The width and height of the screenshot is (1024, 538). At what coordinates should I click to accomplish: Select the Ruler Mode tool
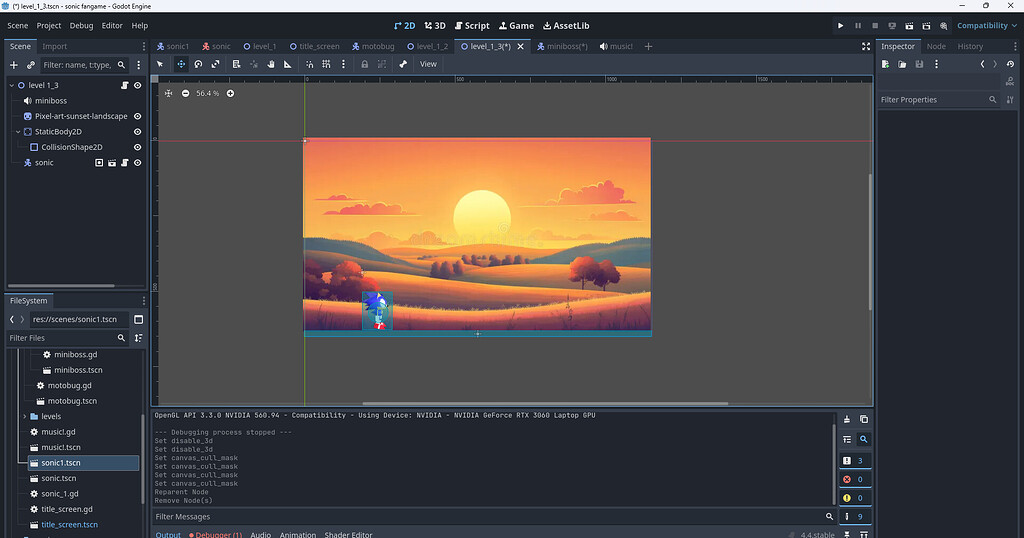[x=287, y=64]
